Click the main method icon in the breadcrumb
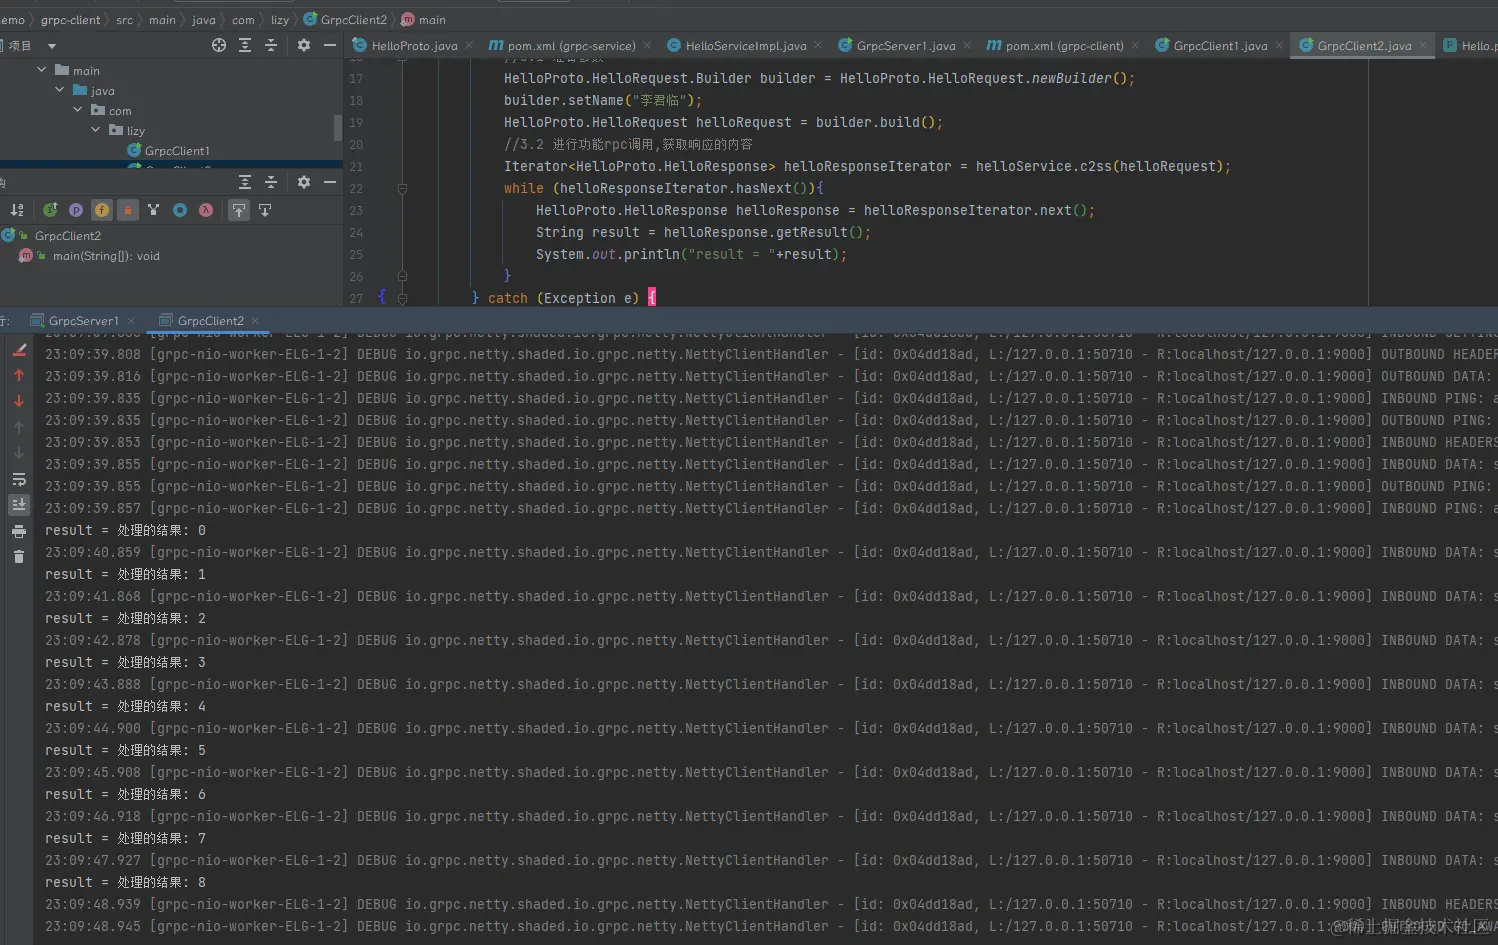Image resolution: width=1498 pixels, height=945 pixels. click(408, 20)
